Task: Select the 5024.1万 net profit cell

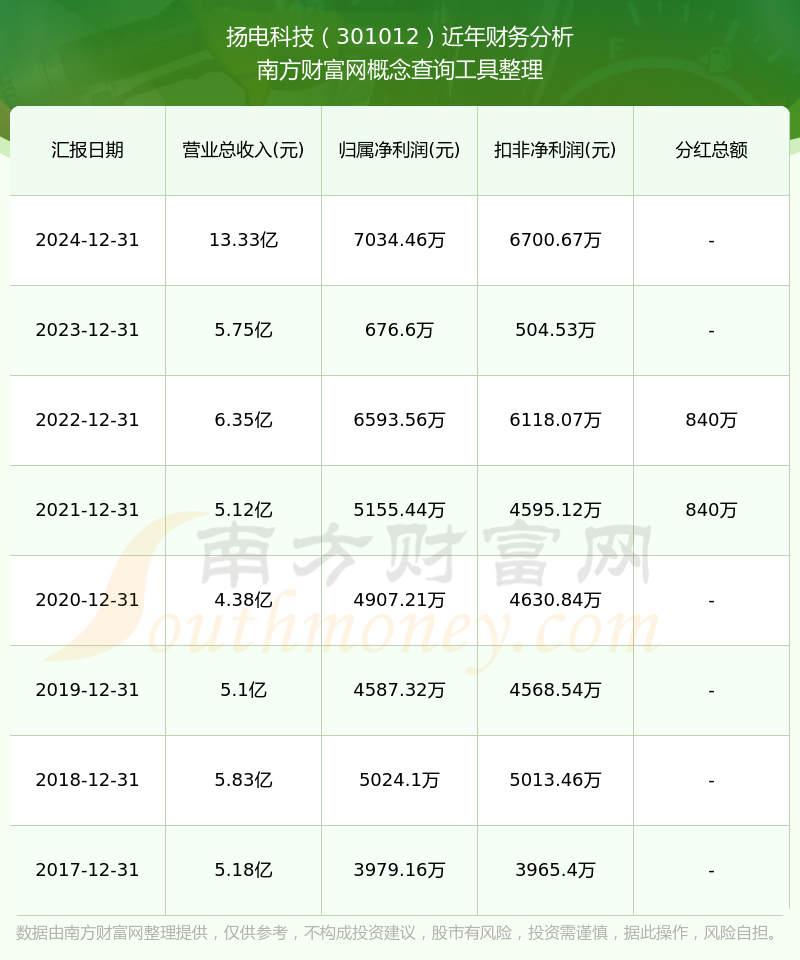Action: coord(399,780)
